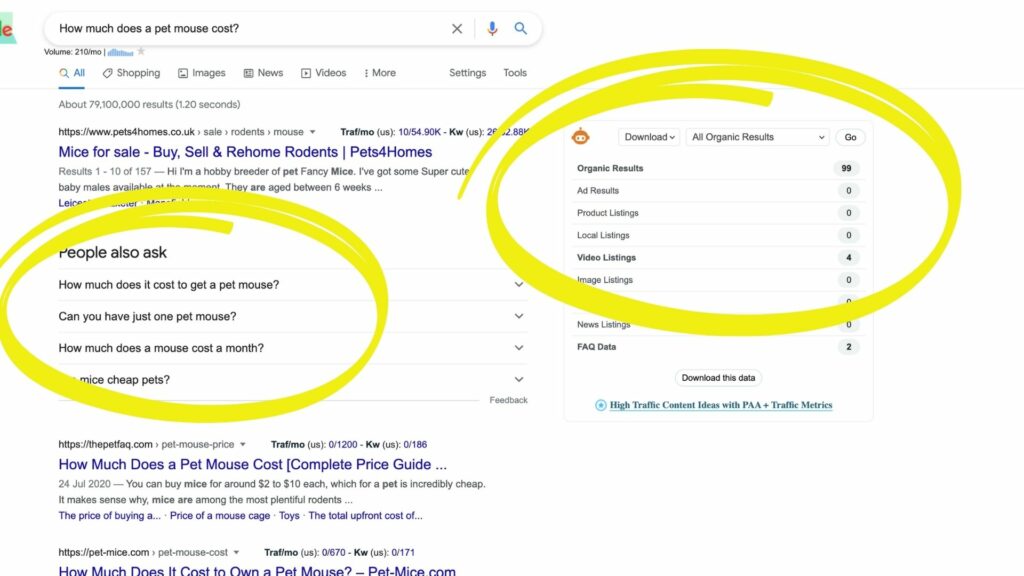
Task: Click the 0/1200 traffic value for thepetfaq
Action: coord(343,445)
